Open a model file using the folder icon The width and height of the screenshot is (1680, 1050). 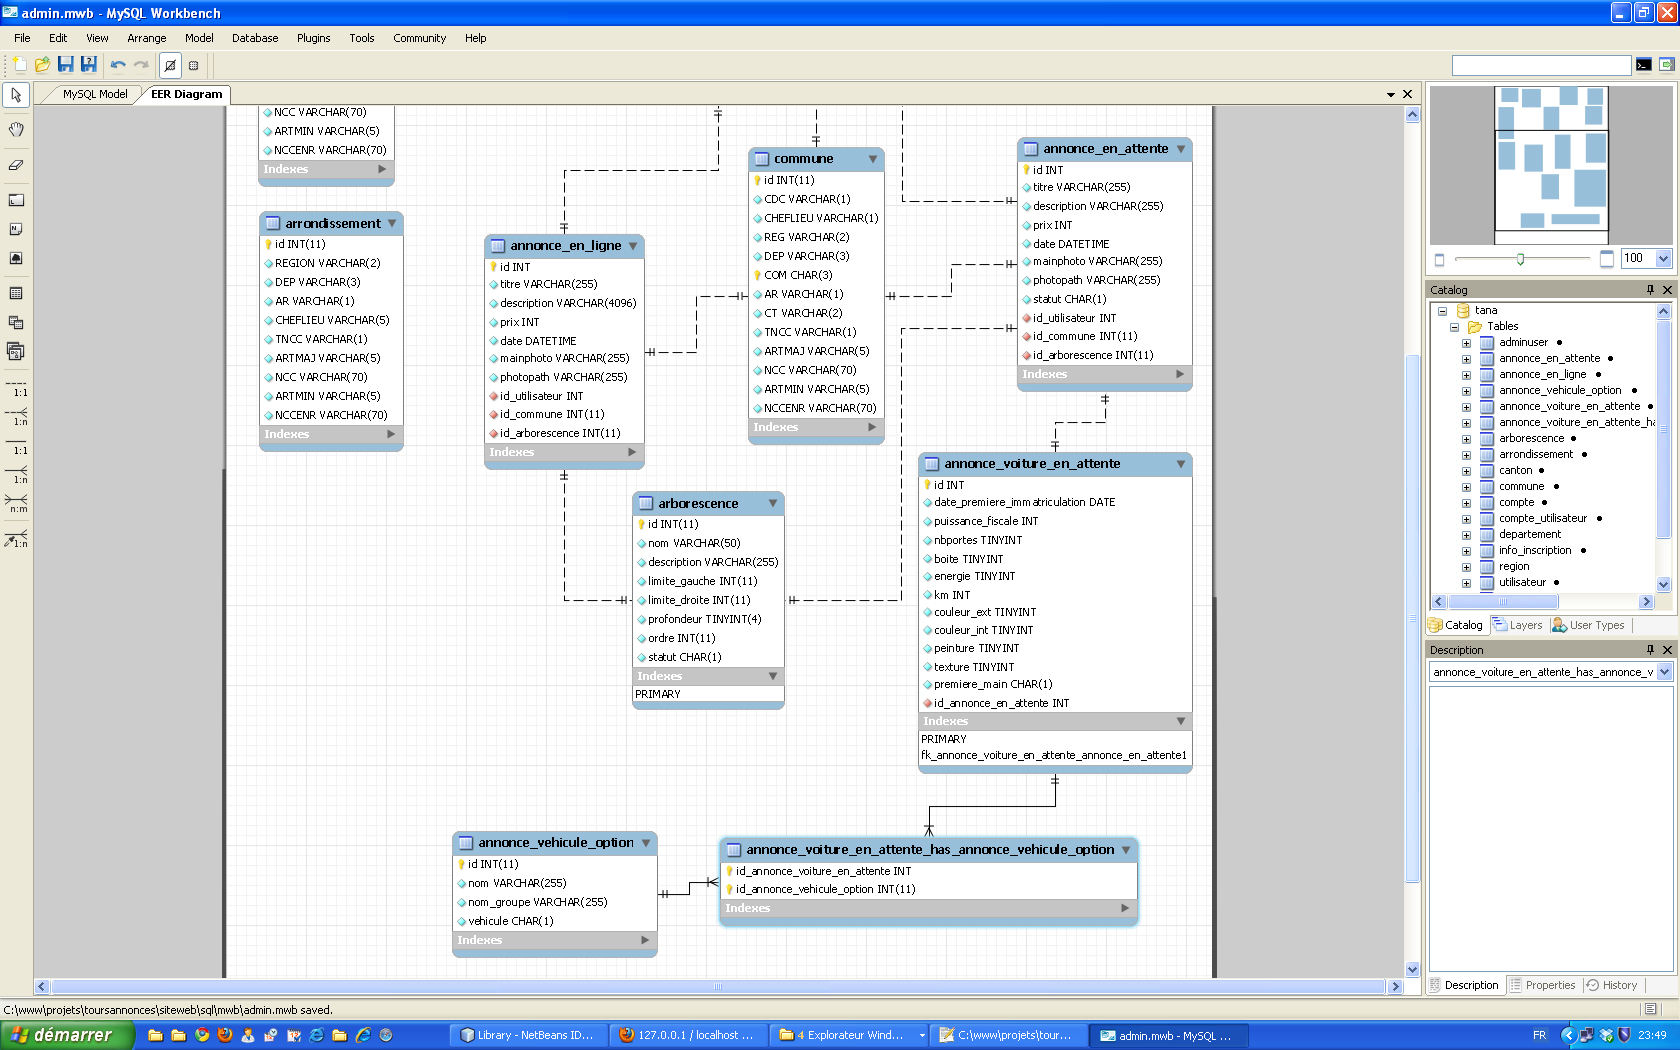pyautogui.click(x=42, y=65)
